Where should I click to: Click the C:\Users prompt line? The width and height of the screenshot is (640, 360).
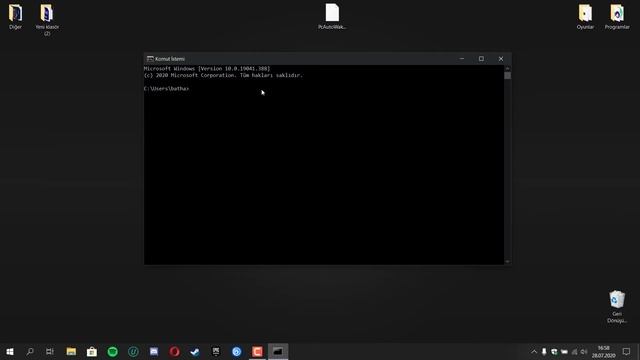click(167, 89)
